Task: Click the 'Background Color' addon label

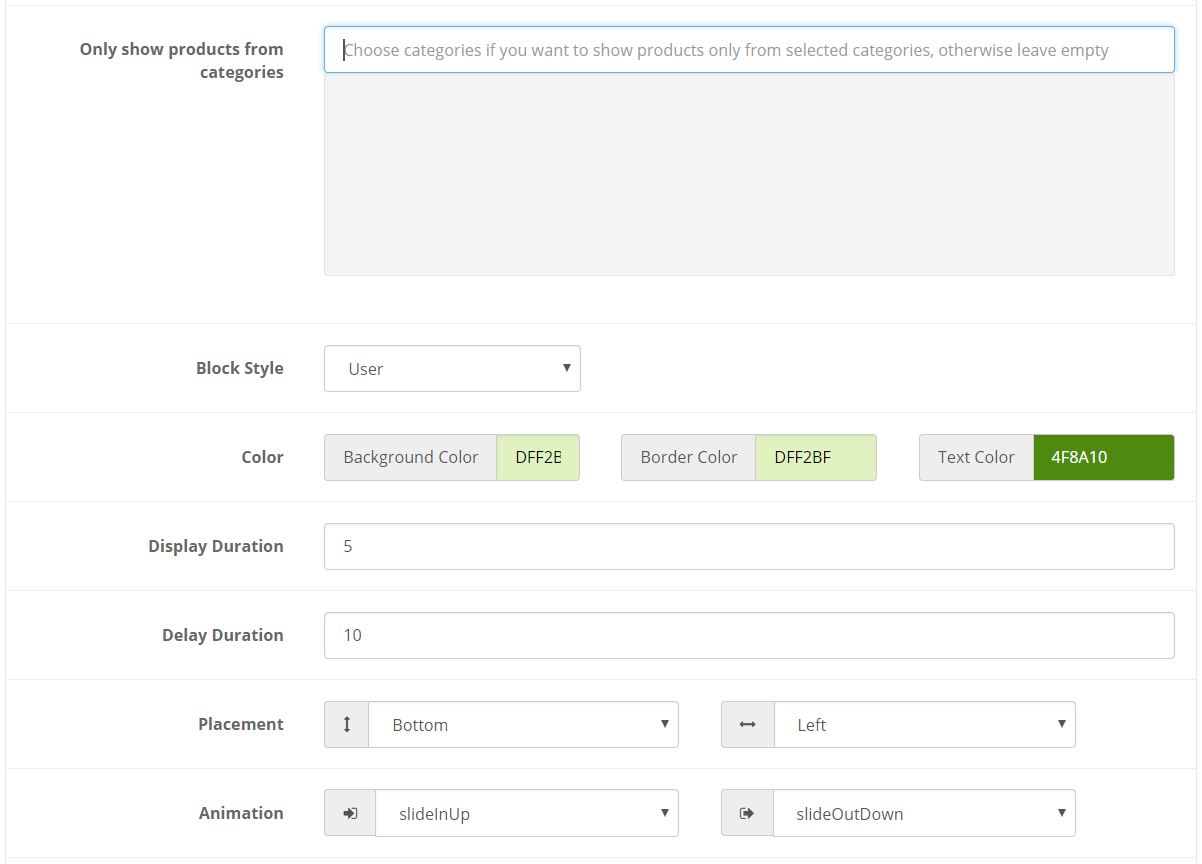Action: pos(411,457)
